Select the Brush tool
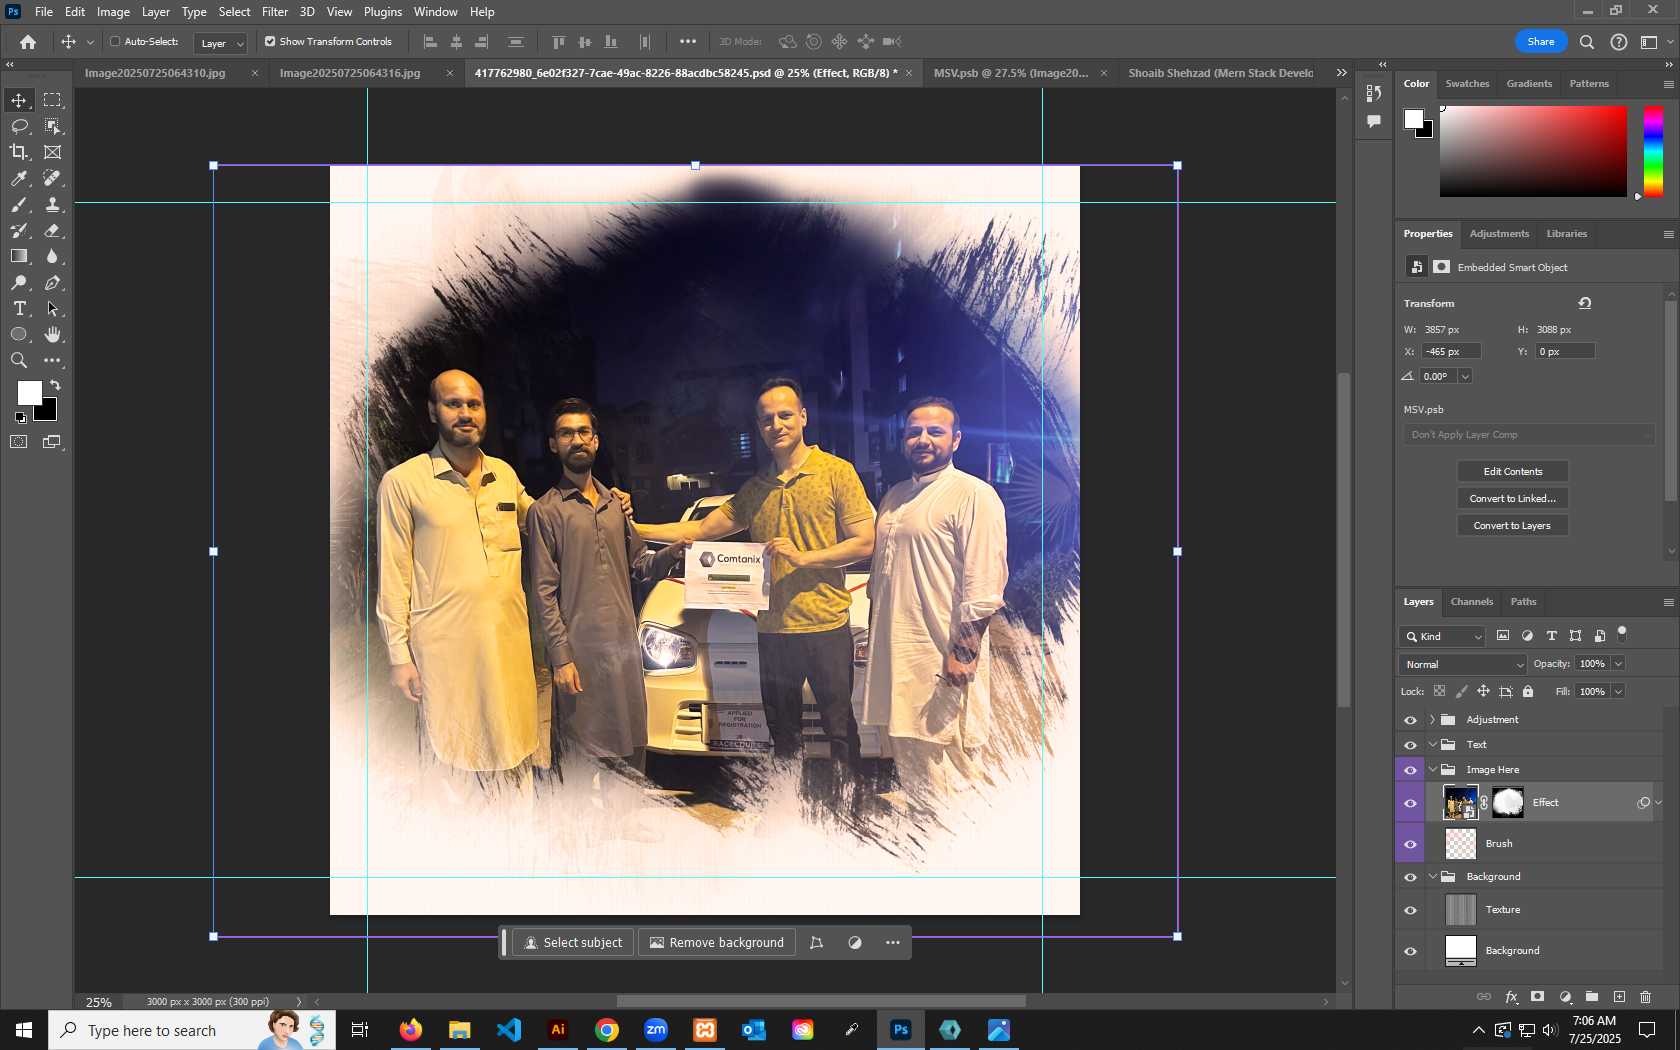The width and height of the screenshot is (1680, 1050). click(19, 204)
